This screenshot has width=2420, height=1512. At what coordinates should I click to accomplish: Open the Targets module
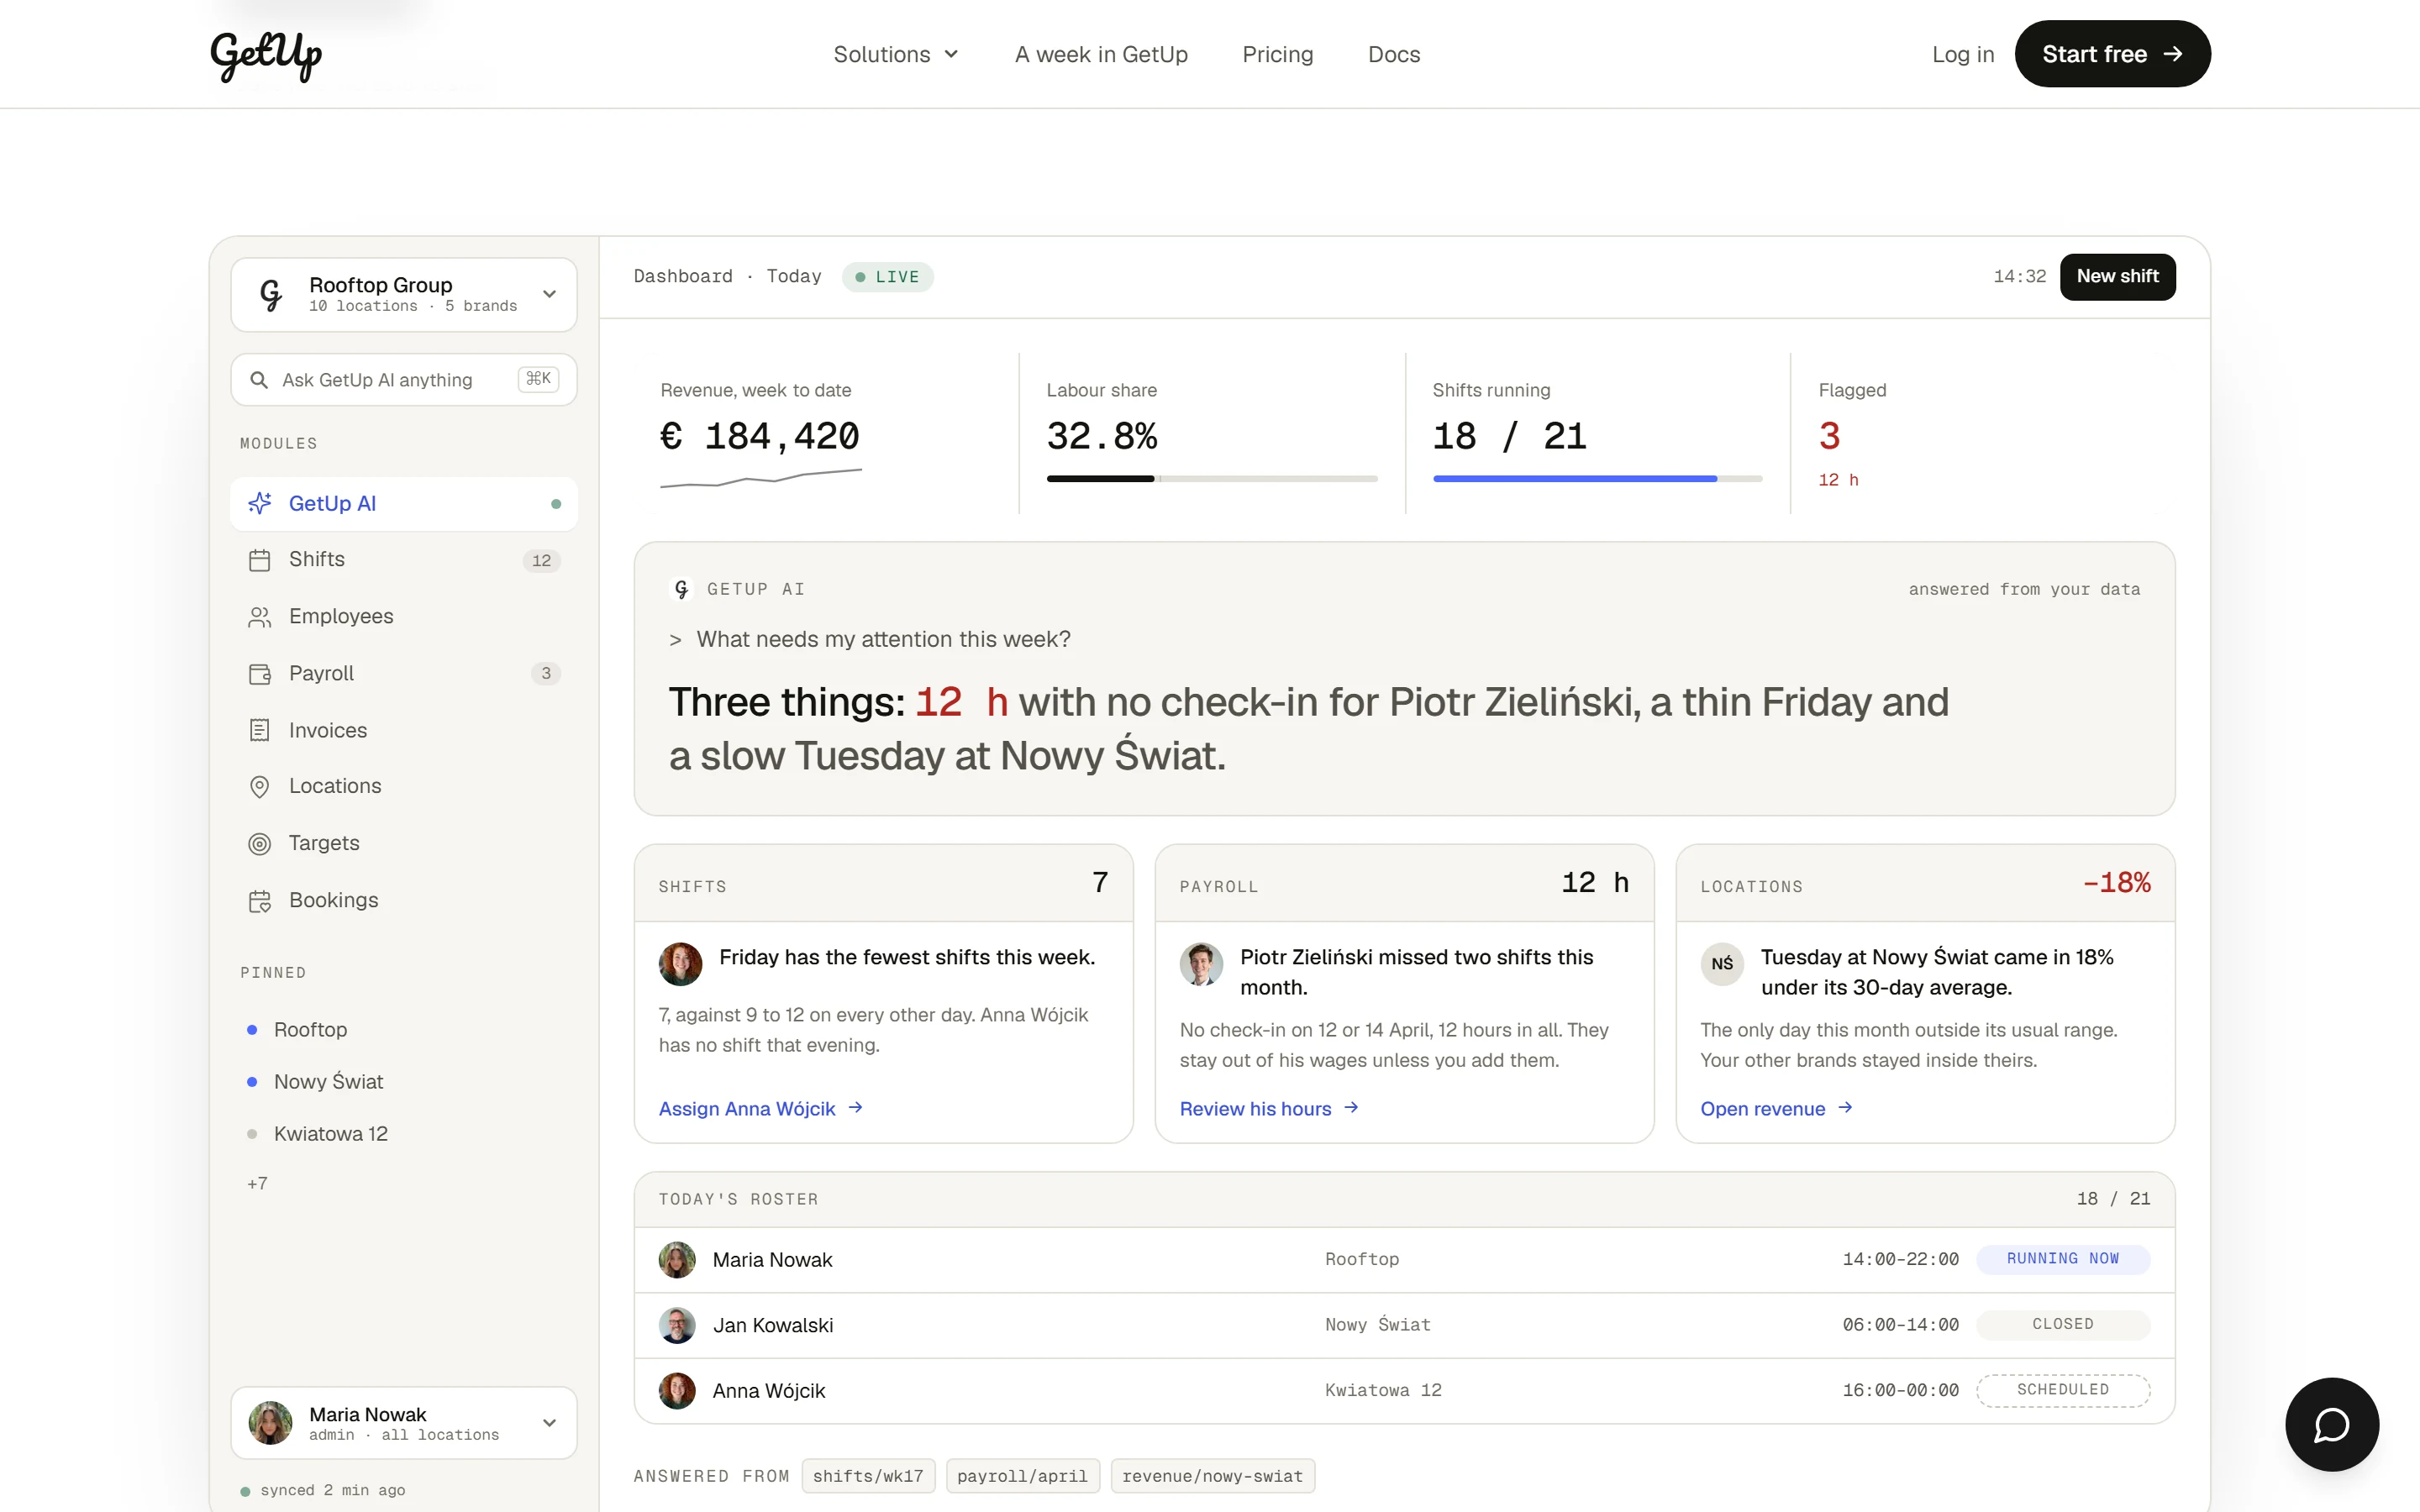click(x=404, y=844)
